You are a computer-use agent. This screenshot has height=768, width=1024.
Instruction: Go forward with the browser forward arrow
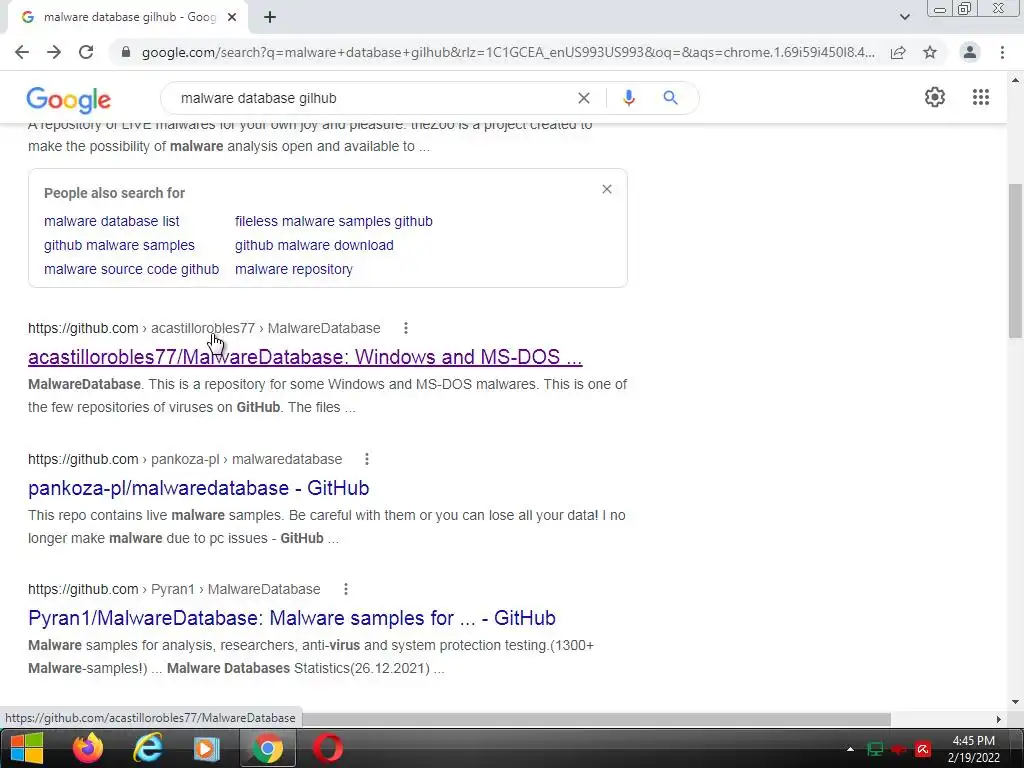coord(54,52)
